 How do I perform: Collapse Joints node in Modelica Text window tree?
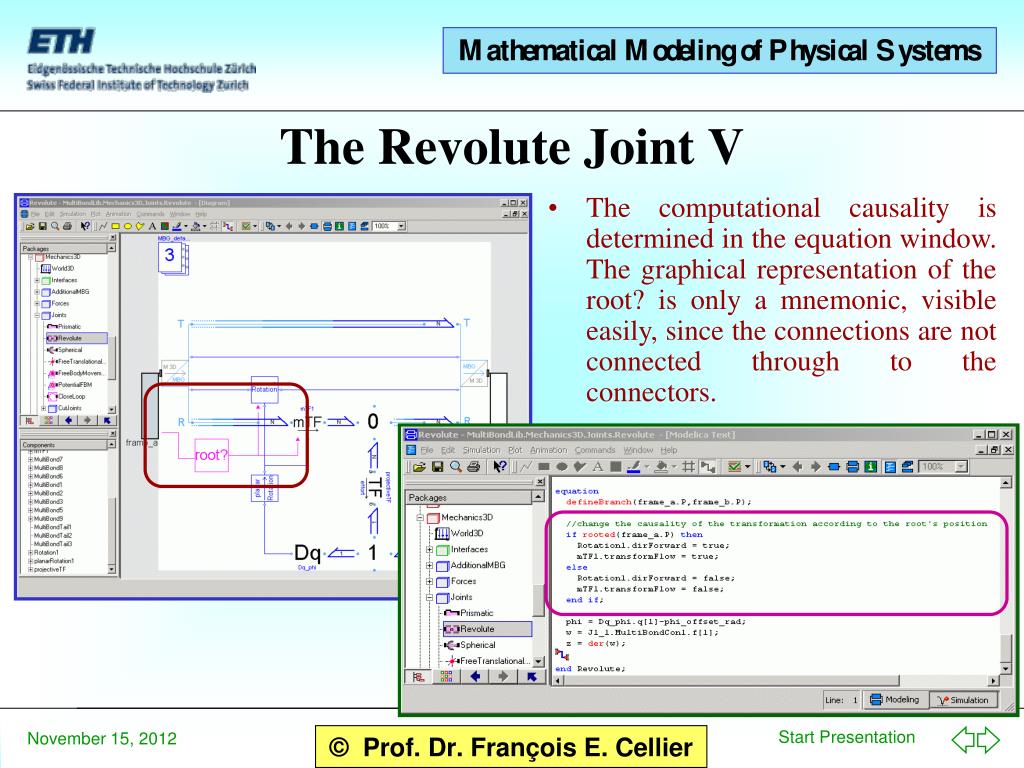[430, 598]
